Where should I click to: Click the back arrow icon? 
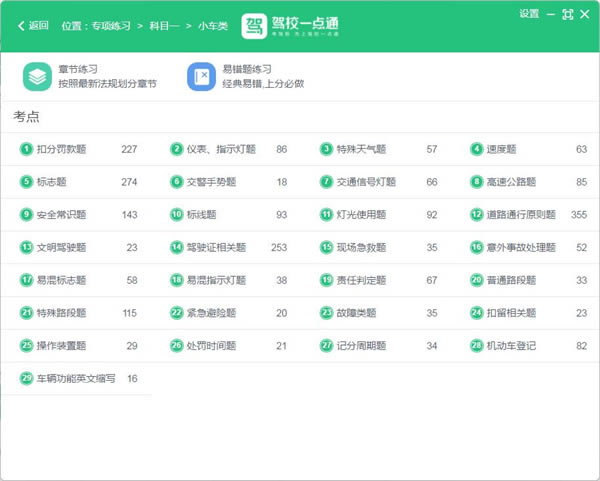(20, 25)
